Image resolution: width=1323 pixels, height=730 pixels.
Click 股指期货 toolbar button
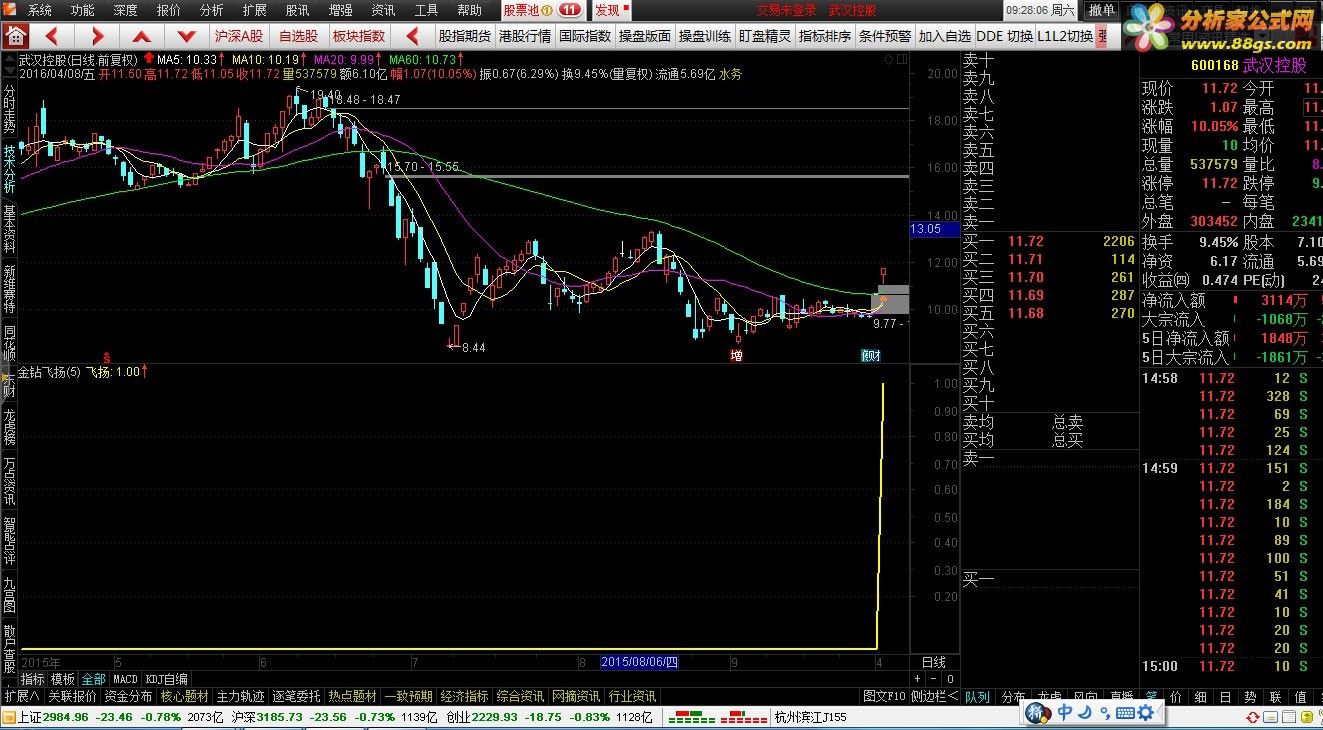466,36
